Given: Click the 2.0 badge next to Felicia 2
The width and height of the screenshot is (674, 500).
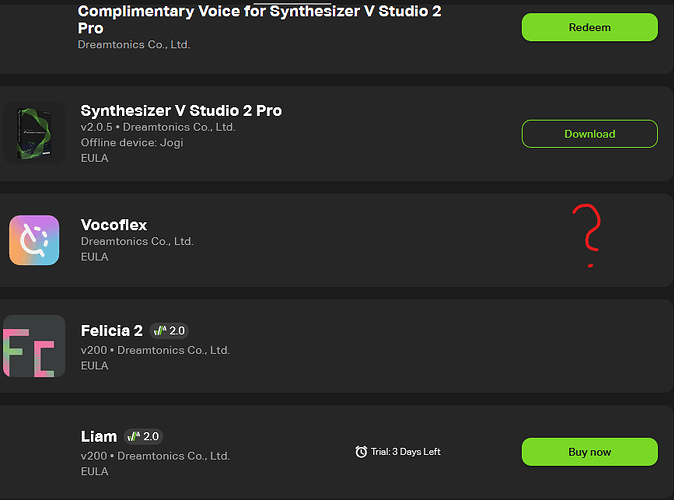Looking at the screenshot, I should 169,331.
